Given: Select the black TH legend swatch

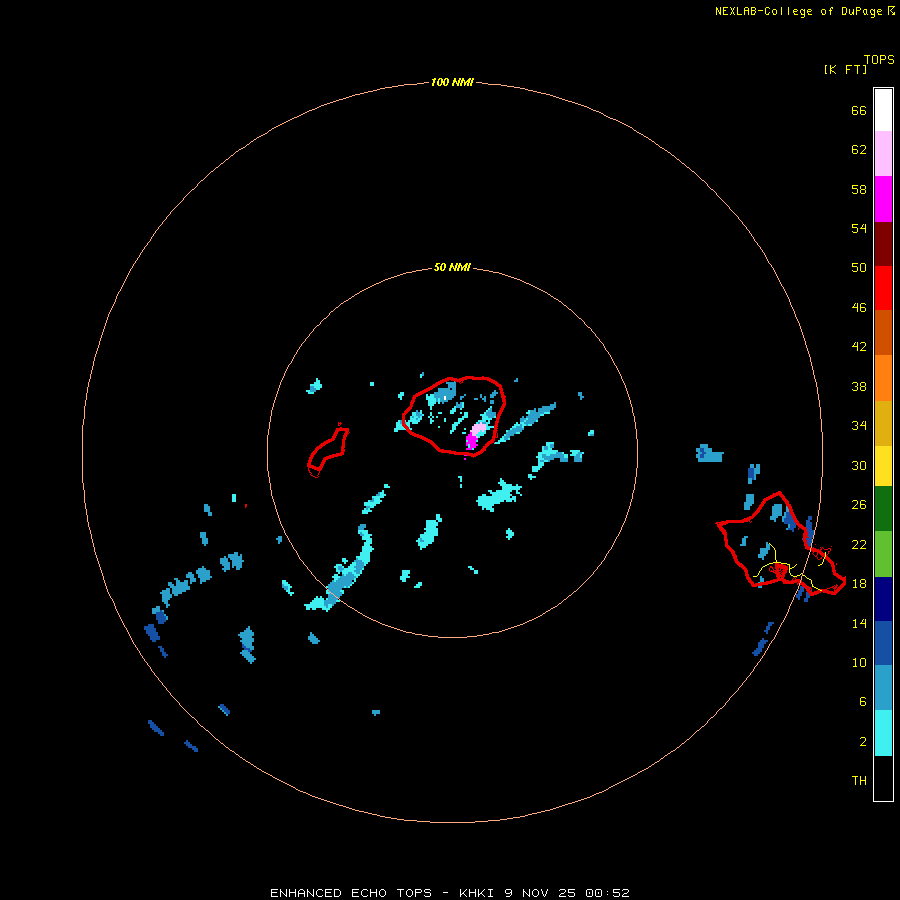Looking at the screenshot, I should click(x=883, y=778).
